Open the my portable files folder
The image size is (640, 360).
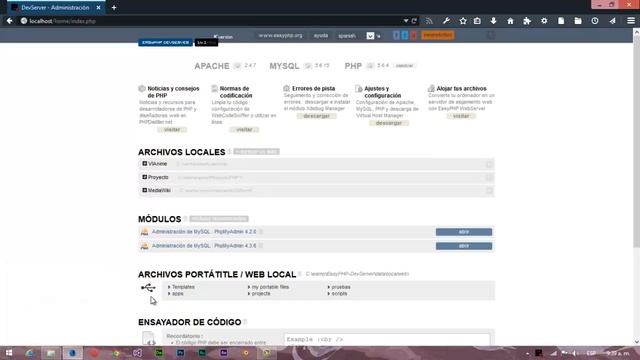click(x=270, y=287)
